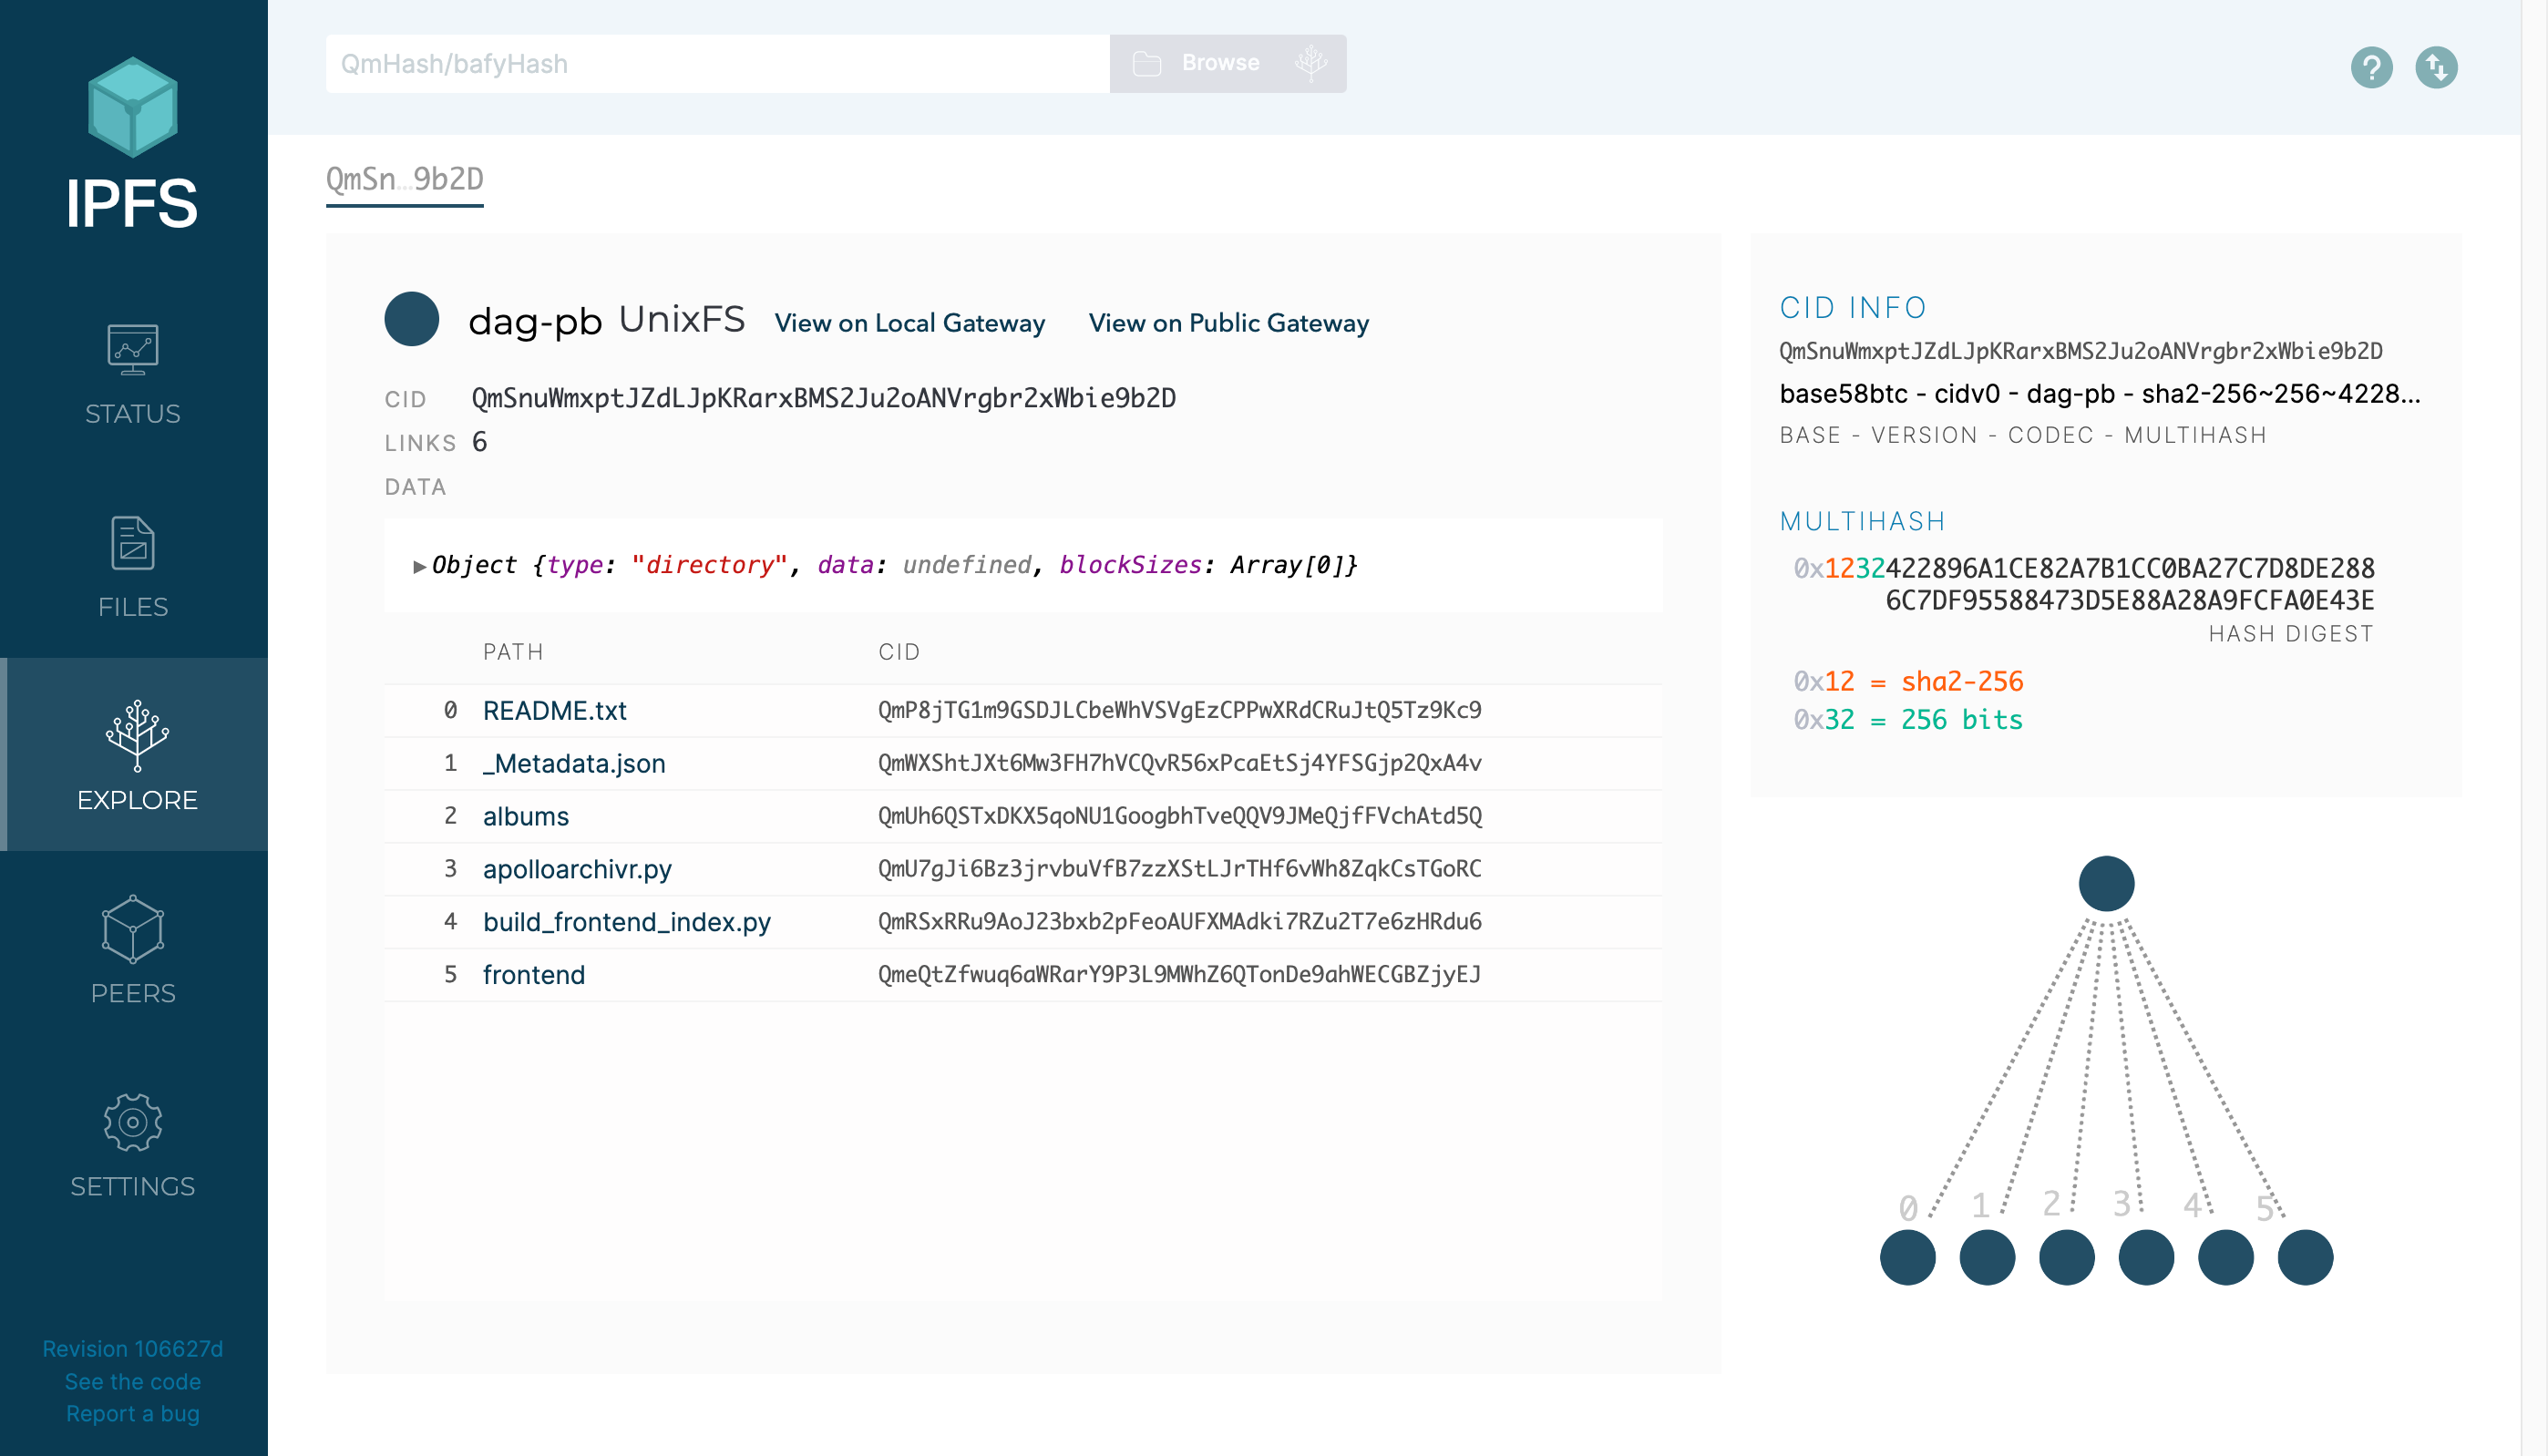Focus the QmHash/bafyHash input field
2548x1456 pixels.
tap(716, 64)
